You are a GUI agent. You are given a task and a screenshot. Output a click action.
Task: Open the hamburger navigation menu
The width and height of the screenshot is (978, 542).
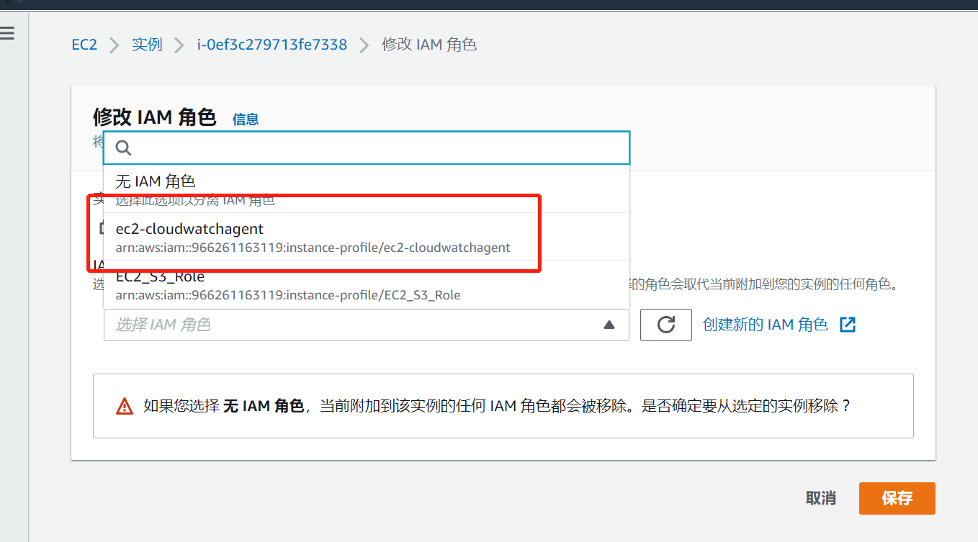(x=7, y=33)
